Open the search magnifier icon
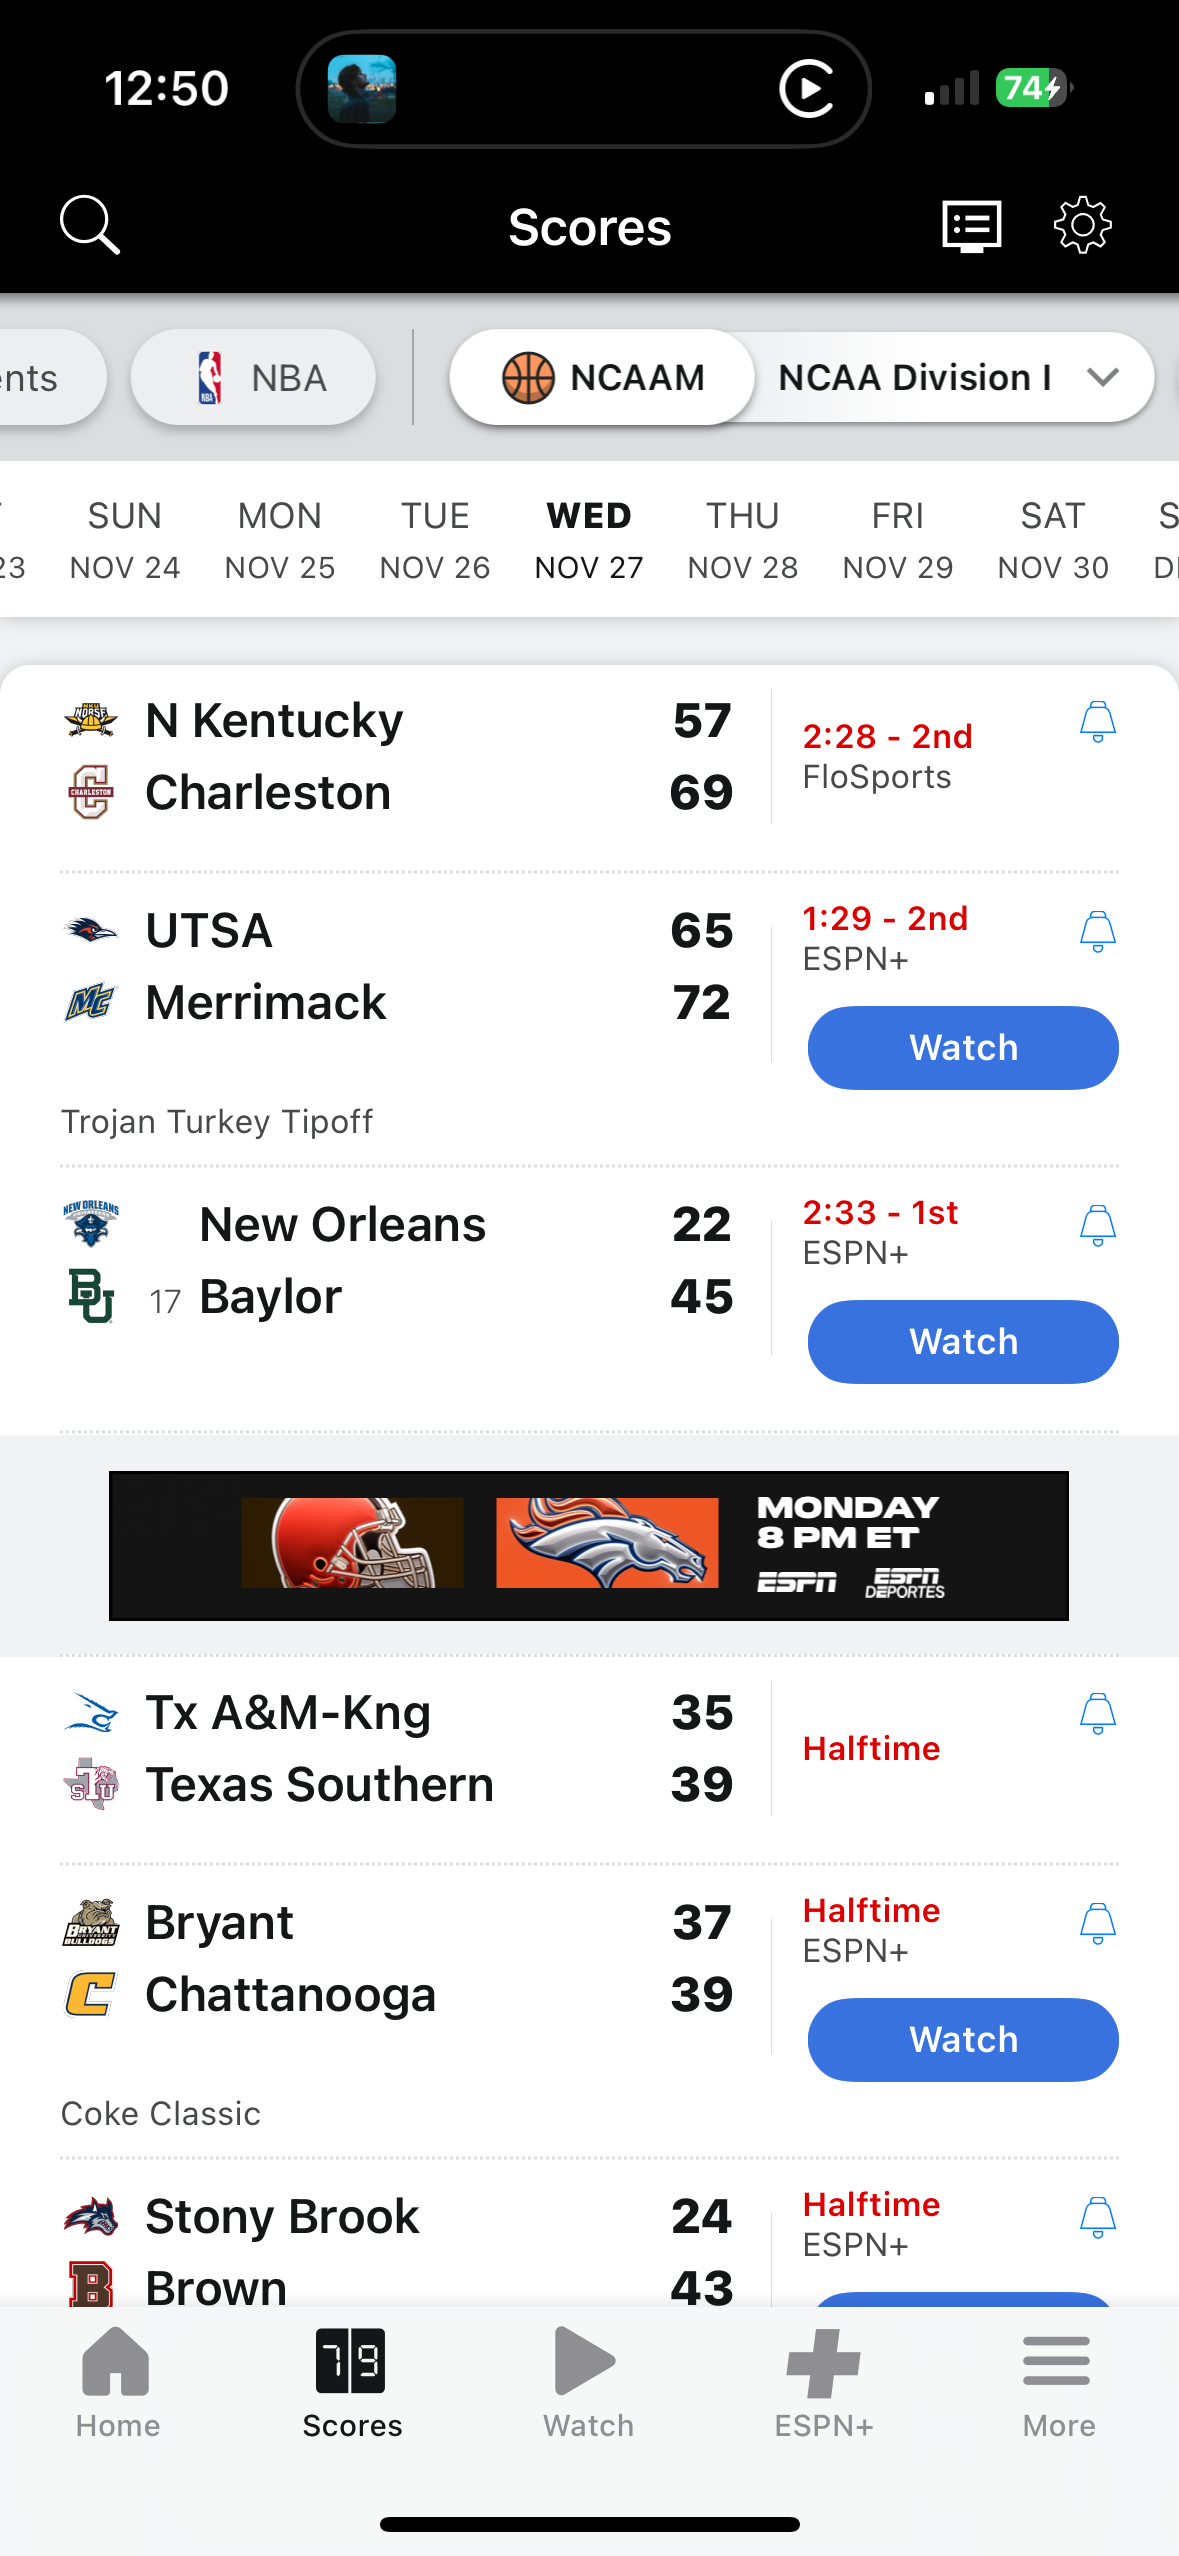The image size is (1179, 2556). point(90,225)
